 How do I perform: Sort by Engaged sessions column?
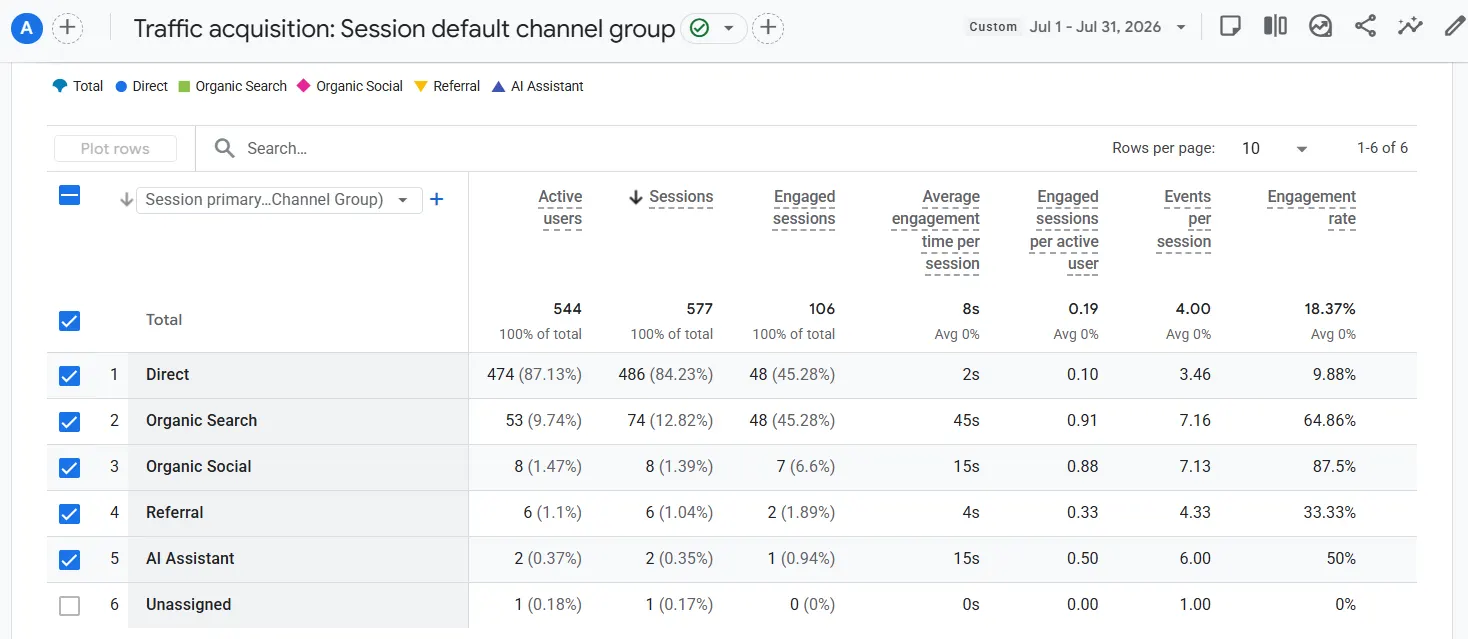[804, 208]
